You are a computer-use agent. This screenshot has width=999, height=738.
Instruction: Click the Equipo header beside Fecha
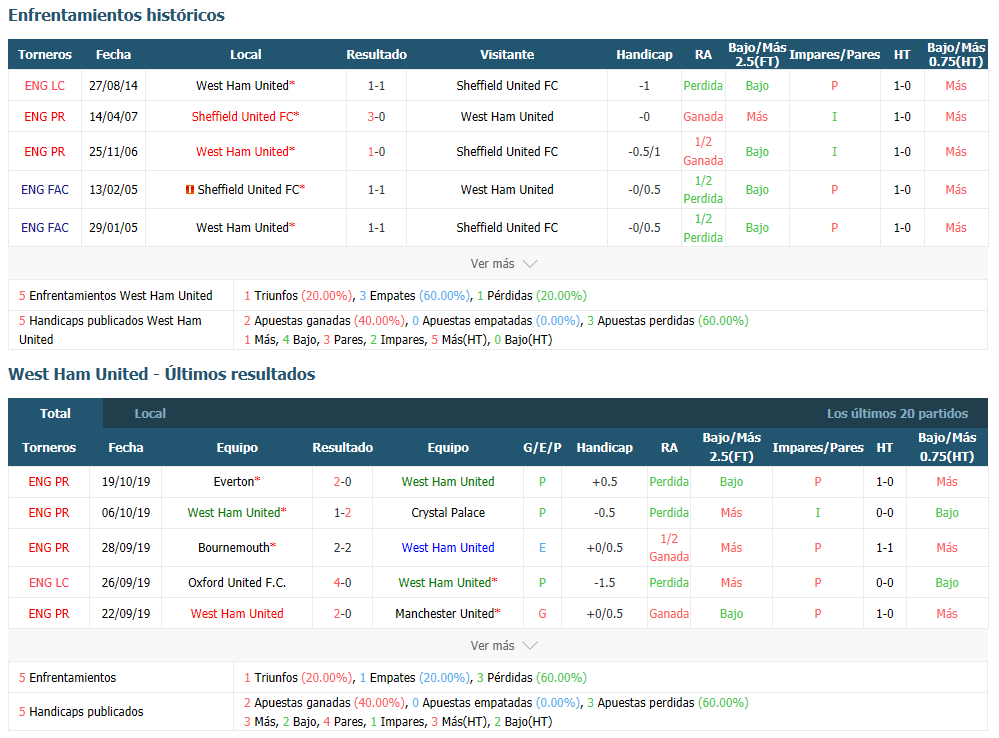tap(237, 447)
